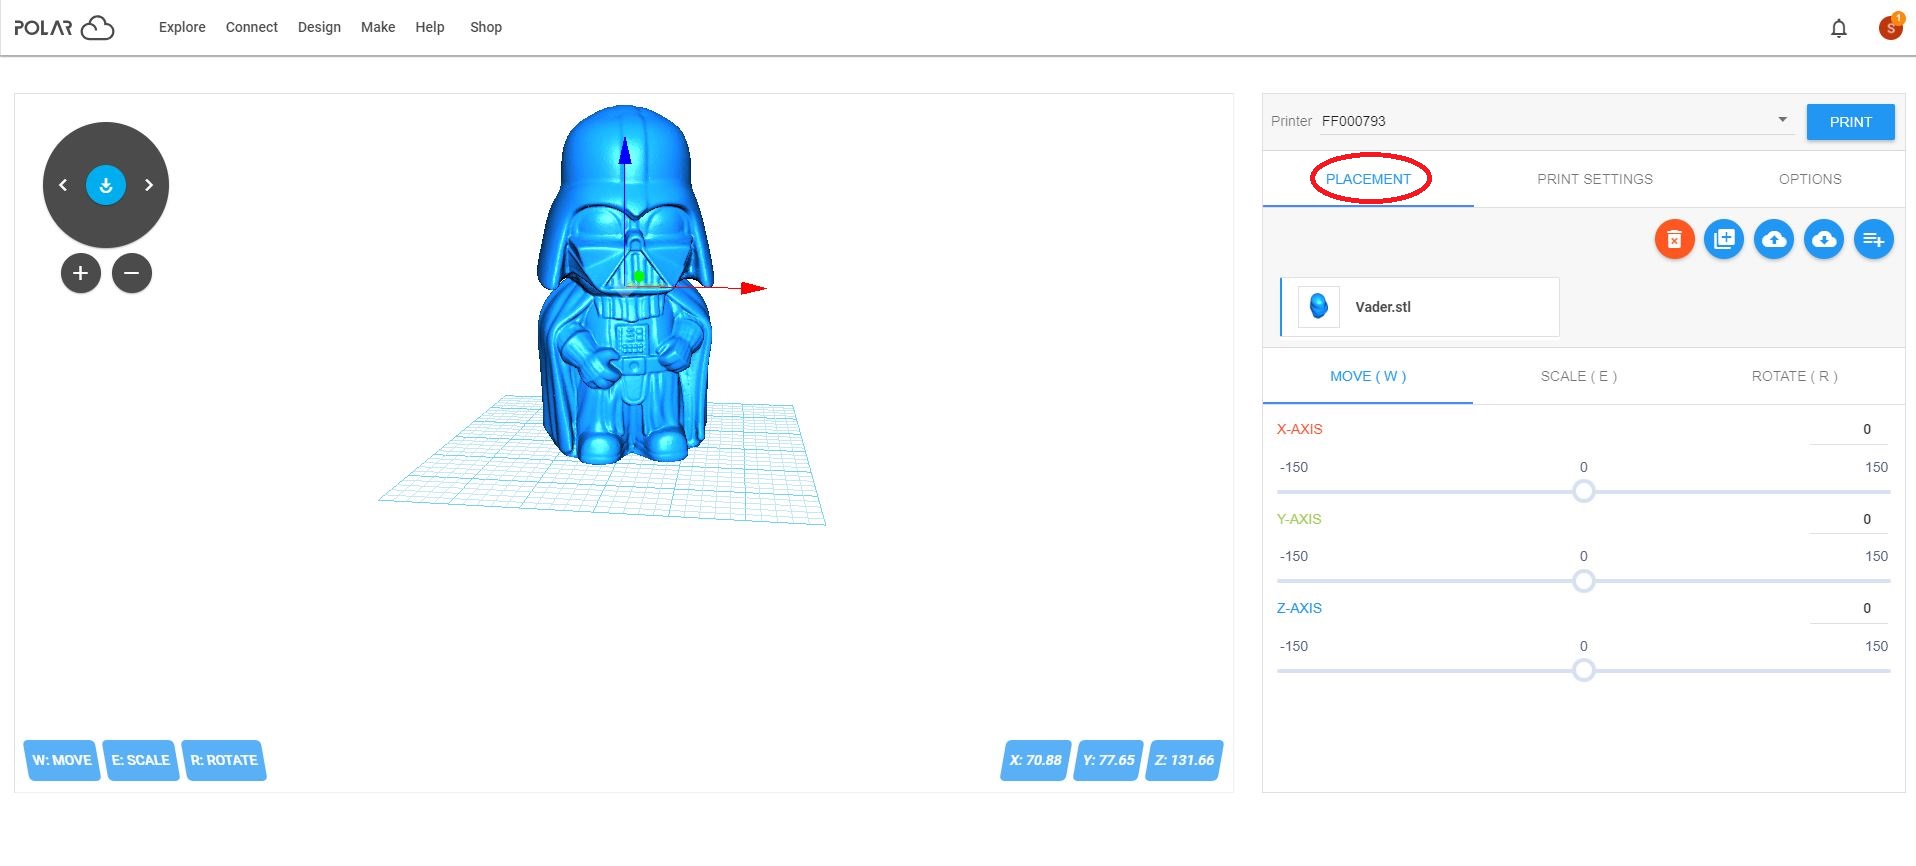Click the X: 70.88 dimension readout
1916x866 pixels.
[1036, 760]
